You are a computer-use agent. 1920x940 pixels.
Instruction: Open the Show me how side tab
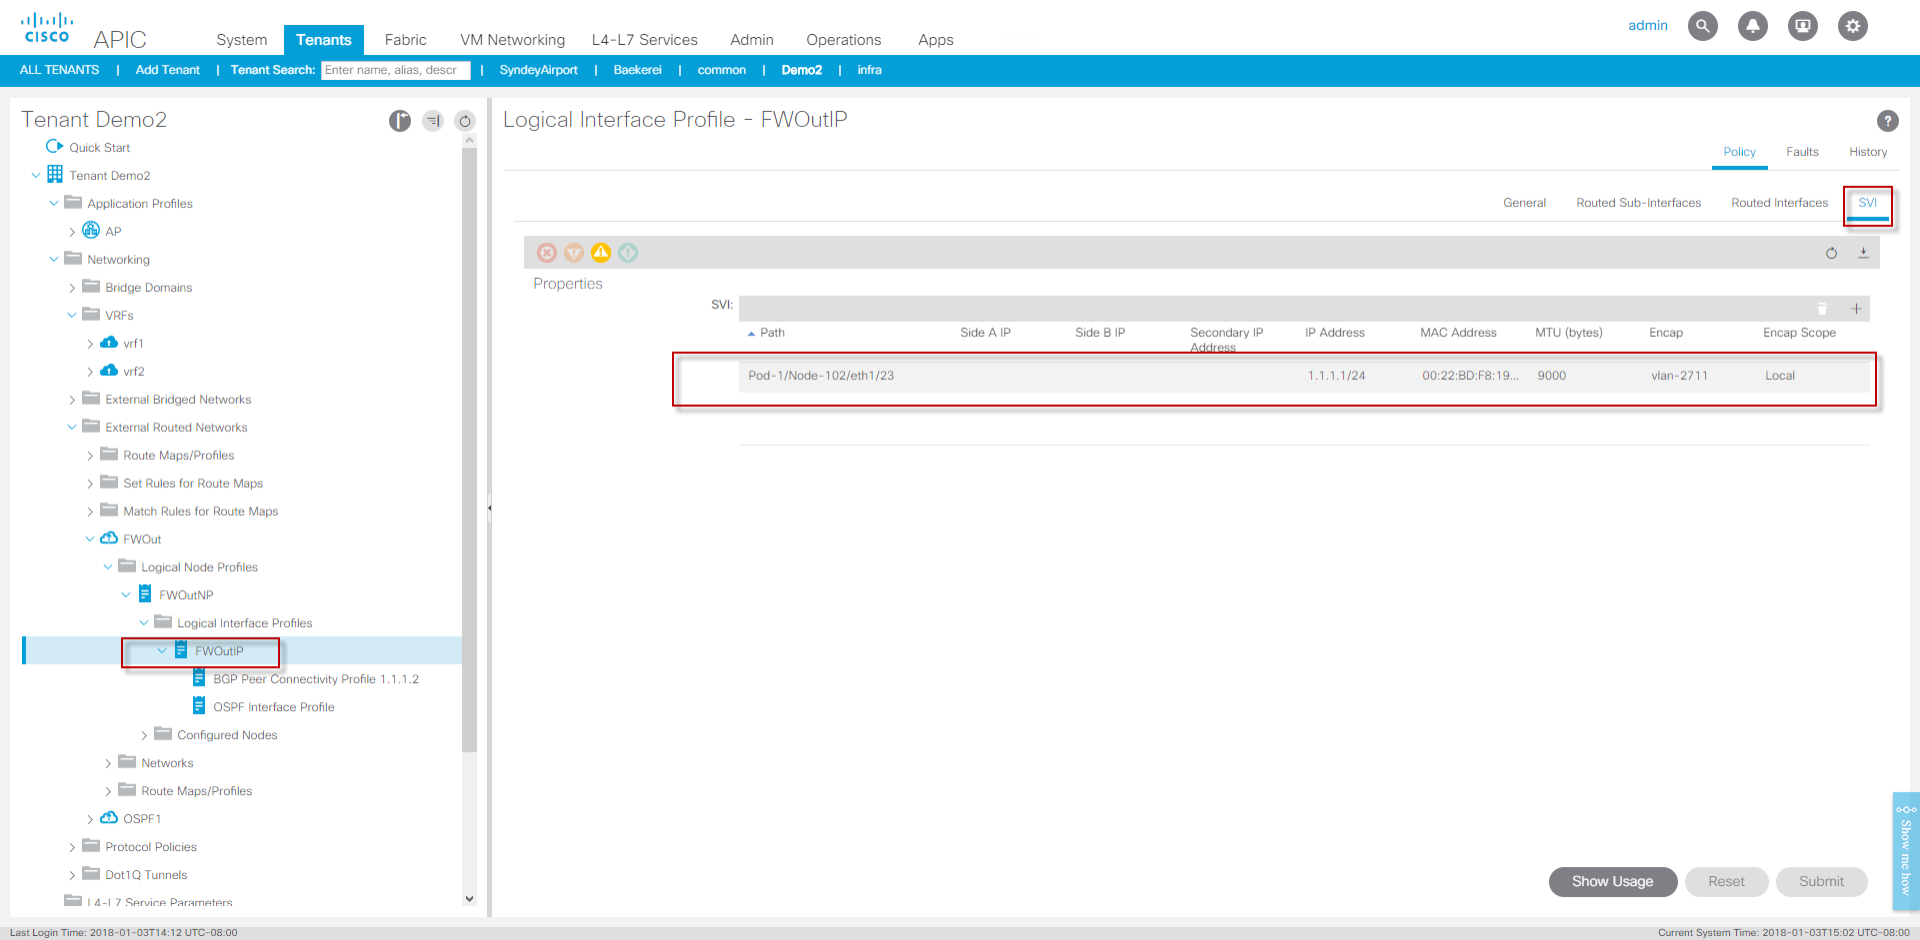pos(1905,851)
